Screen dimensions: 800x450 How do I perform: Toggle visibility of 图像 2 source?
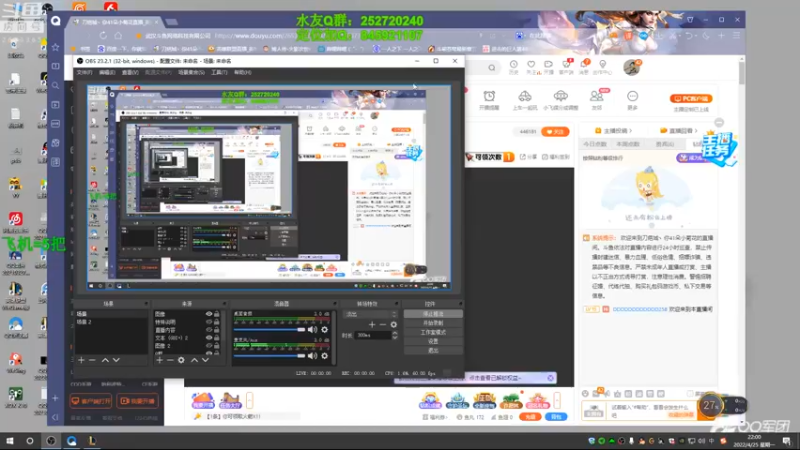(209, 346)
